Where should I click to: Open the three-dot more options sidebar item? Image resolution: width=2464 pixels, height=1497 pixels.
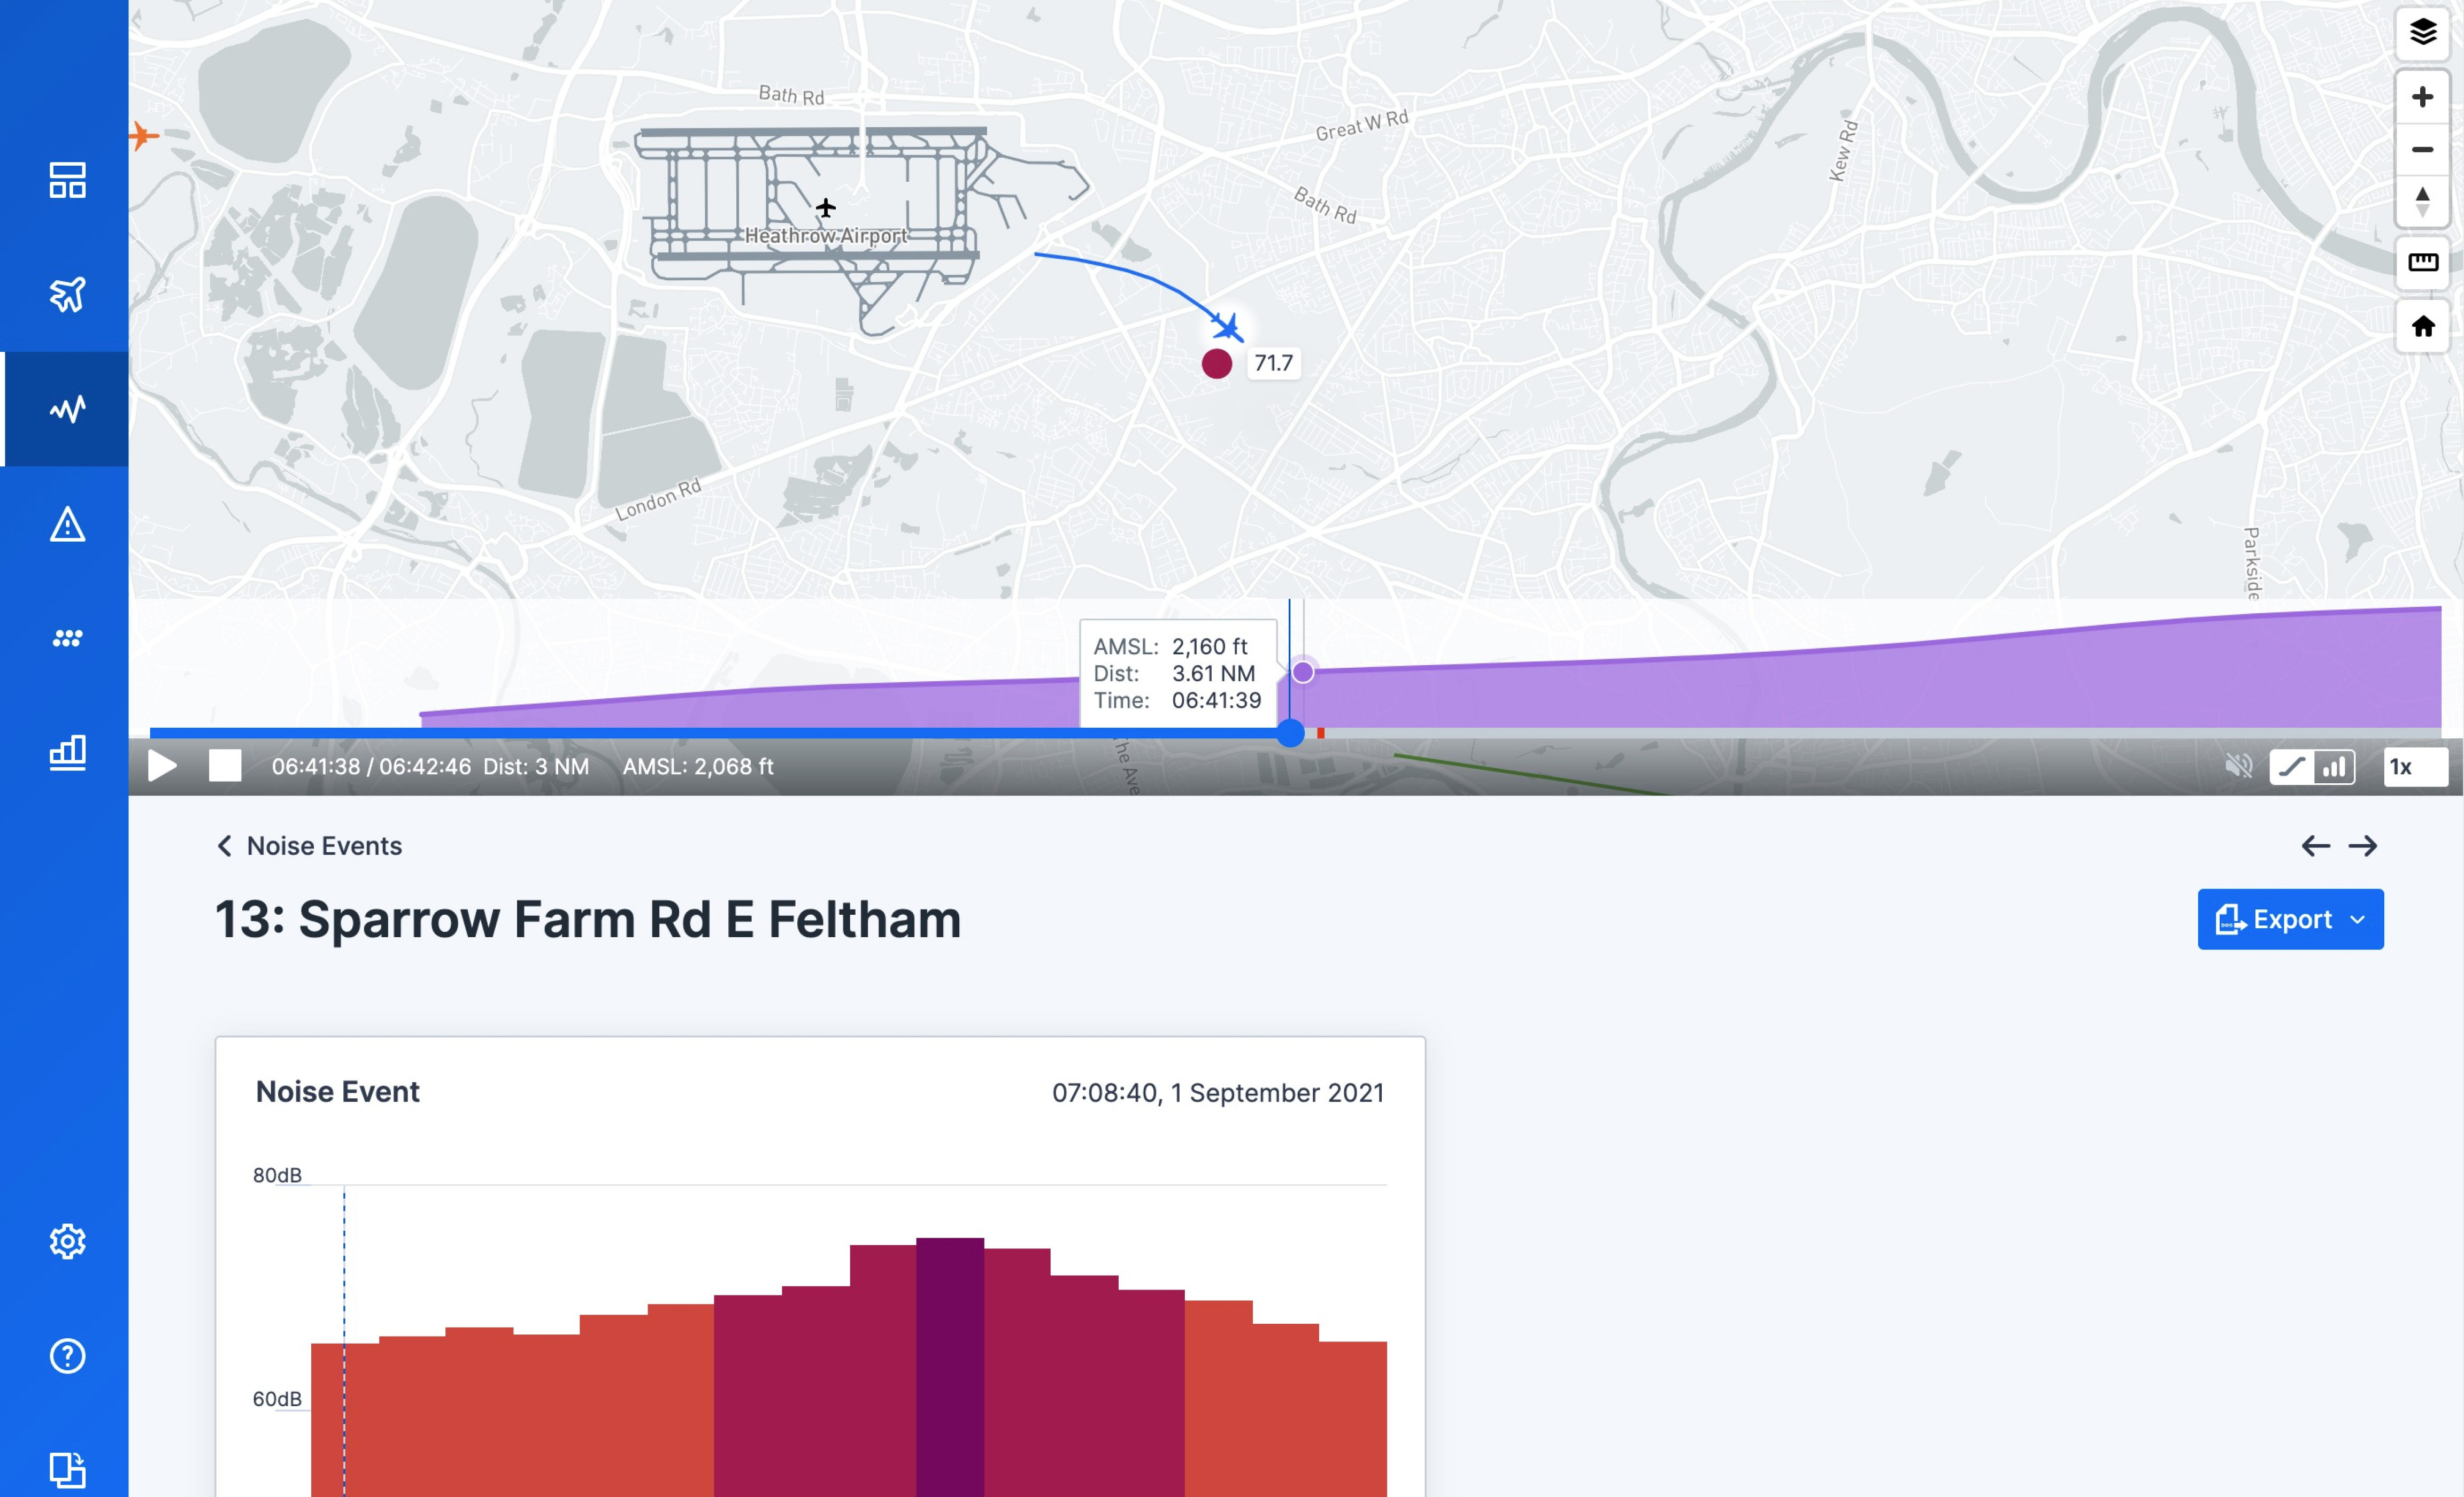67,638
